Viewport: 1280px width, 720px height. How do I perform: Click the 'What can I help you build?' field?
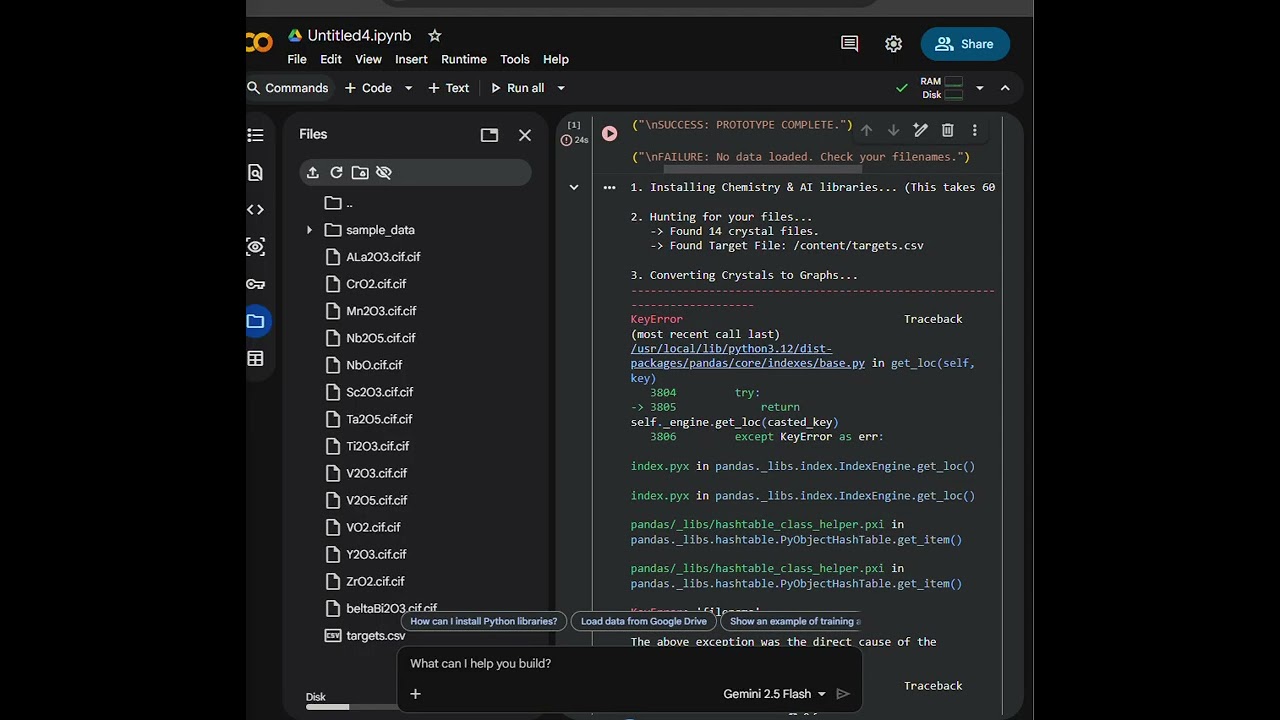coord(630,664)
